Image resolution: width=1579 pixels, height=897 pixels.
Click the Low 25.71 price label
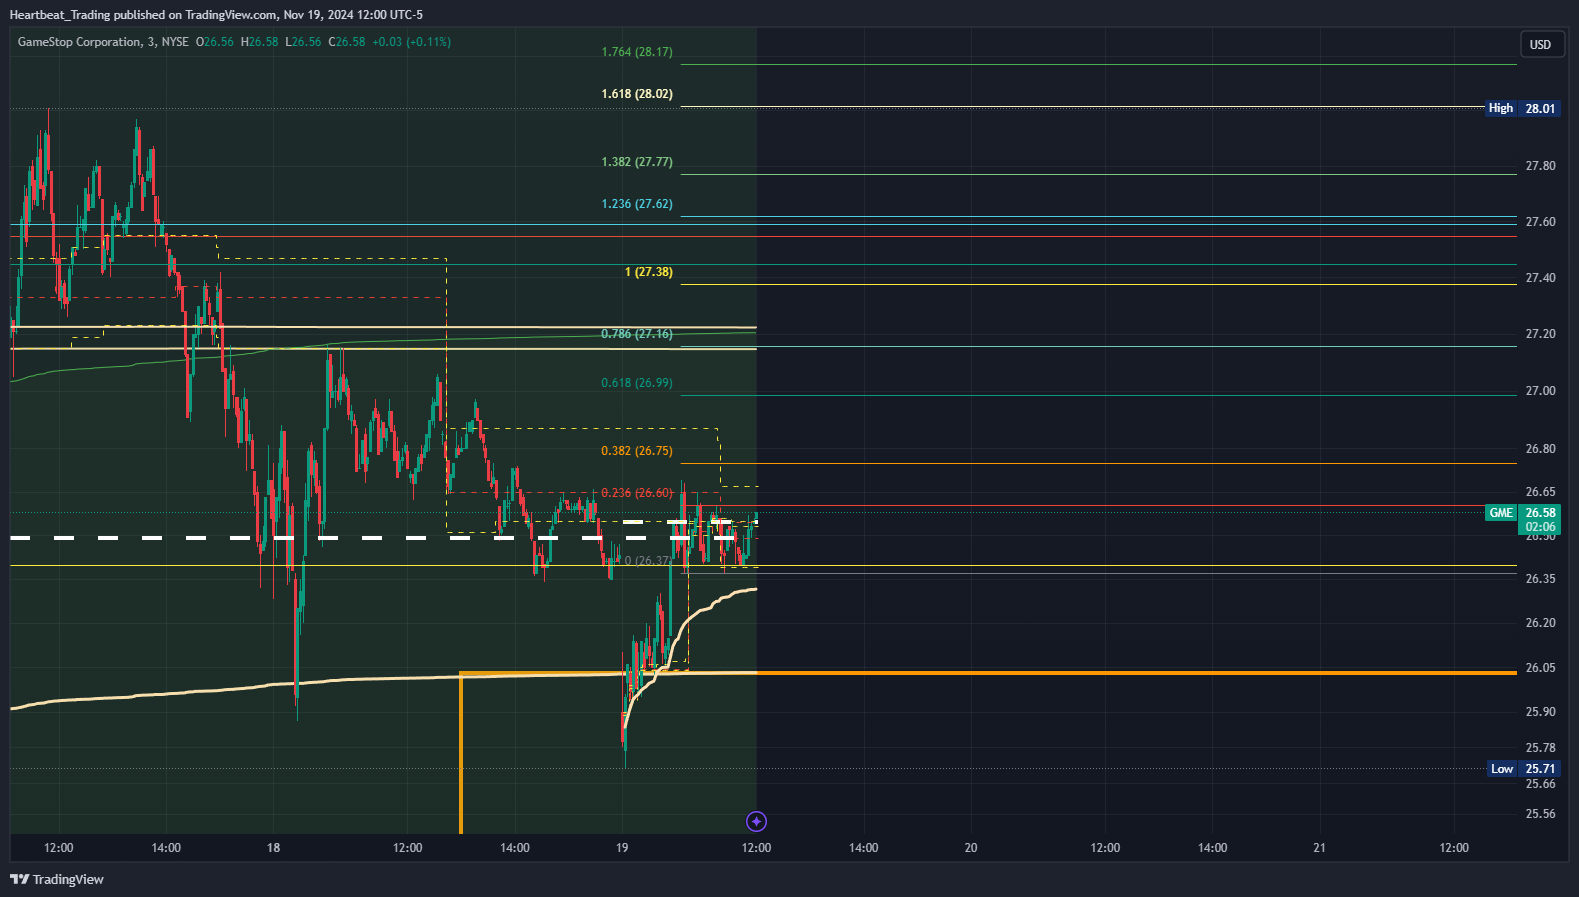pyautogui.click(x=1523, y=769)
